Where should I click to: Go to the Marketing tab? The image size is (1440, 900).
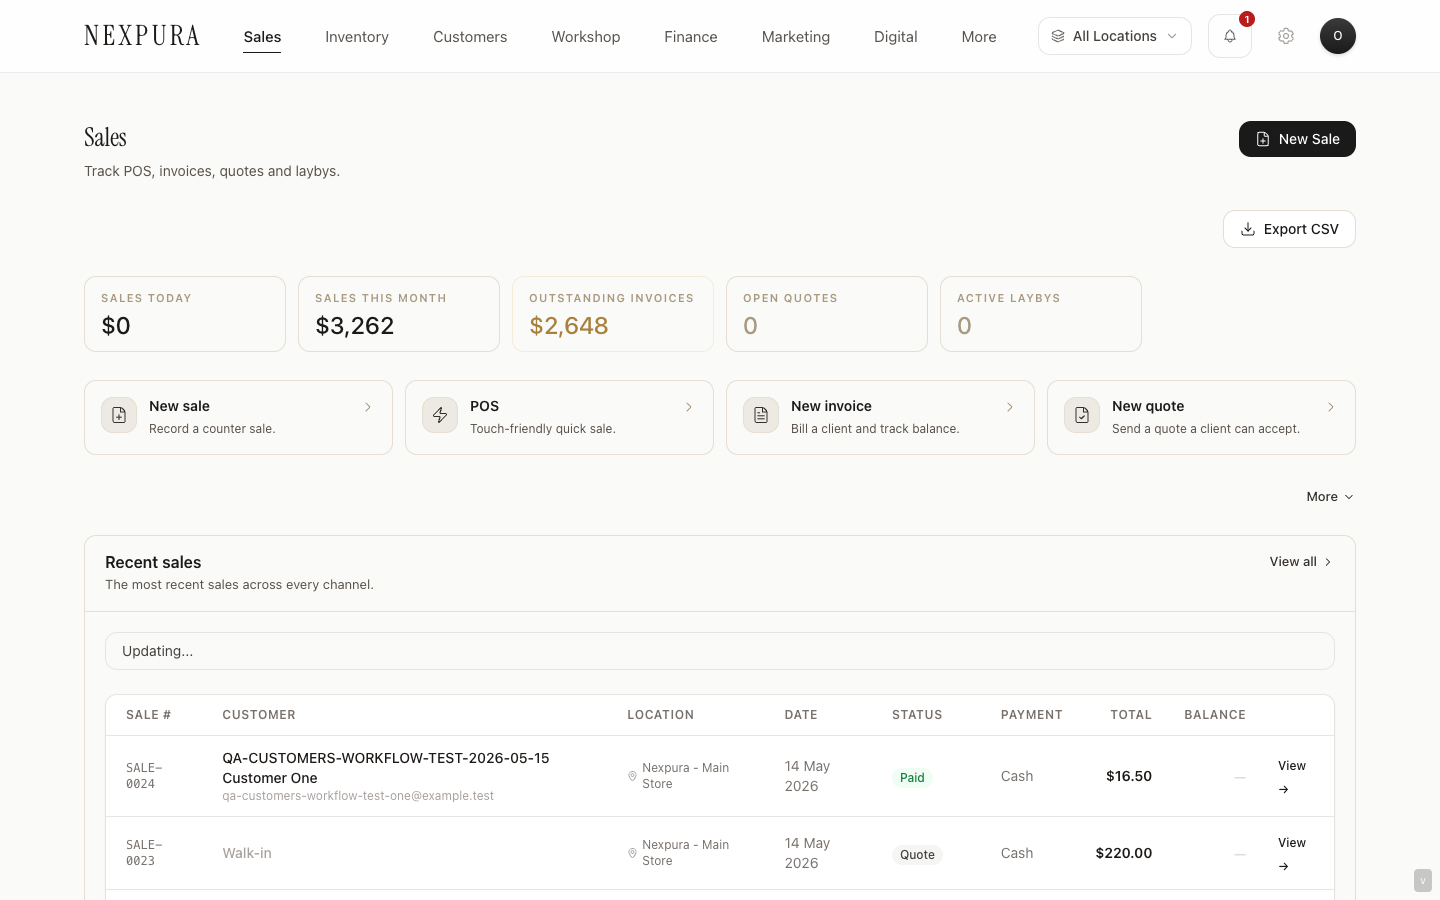796,37
